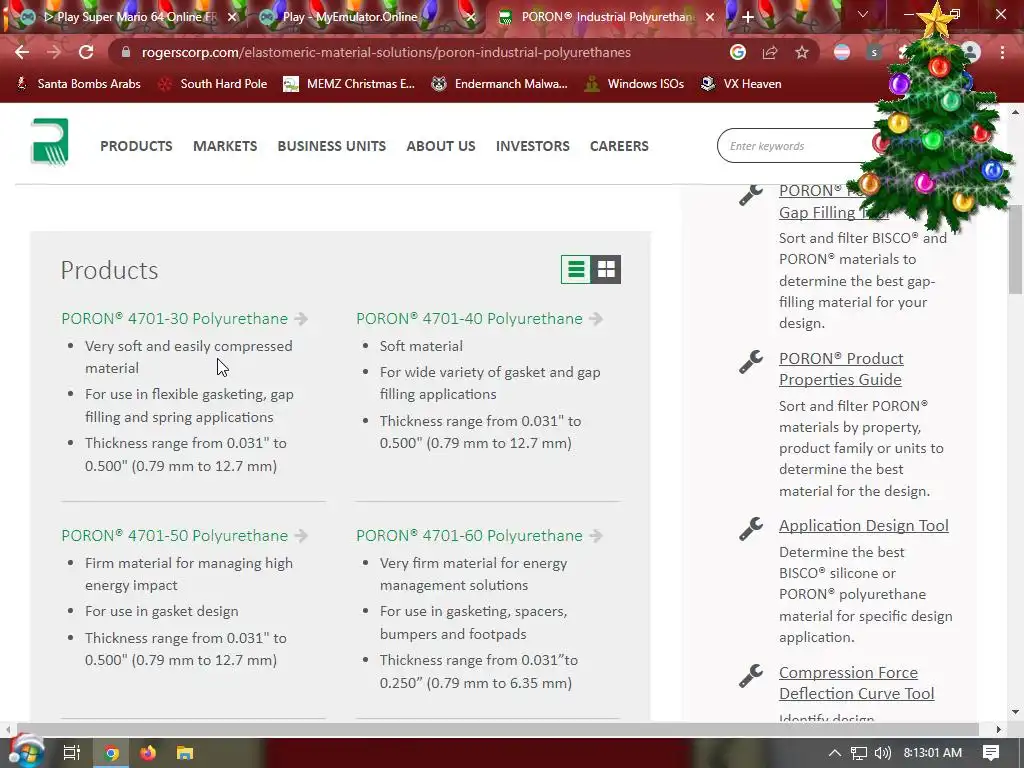Open ABOUT US navigation menu
Screen dimensions: 1024x768
pyautogui.click(x=441, y=146)
